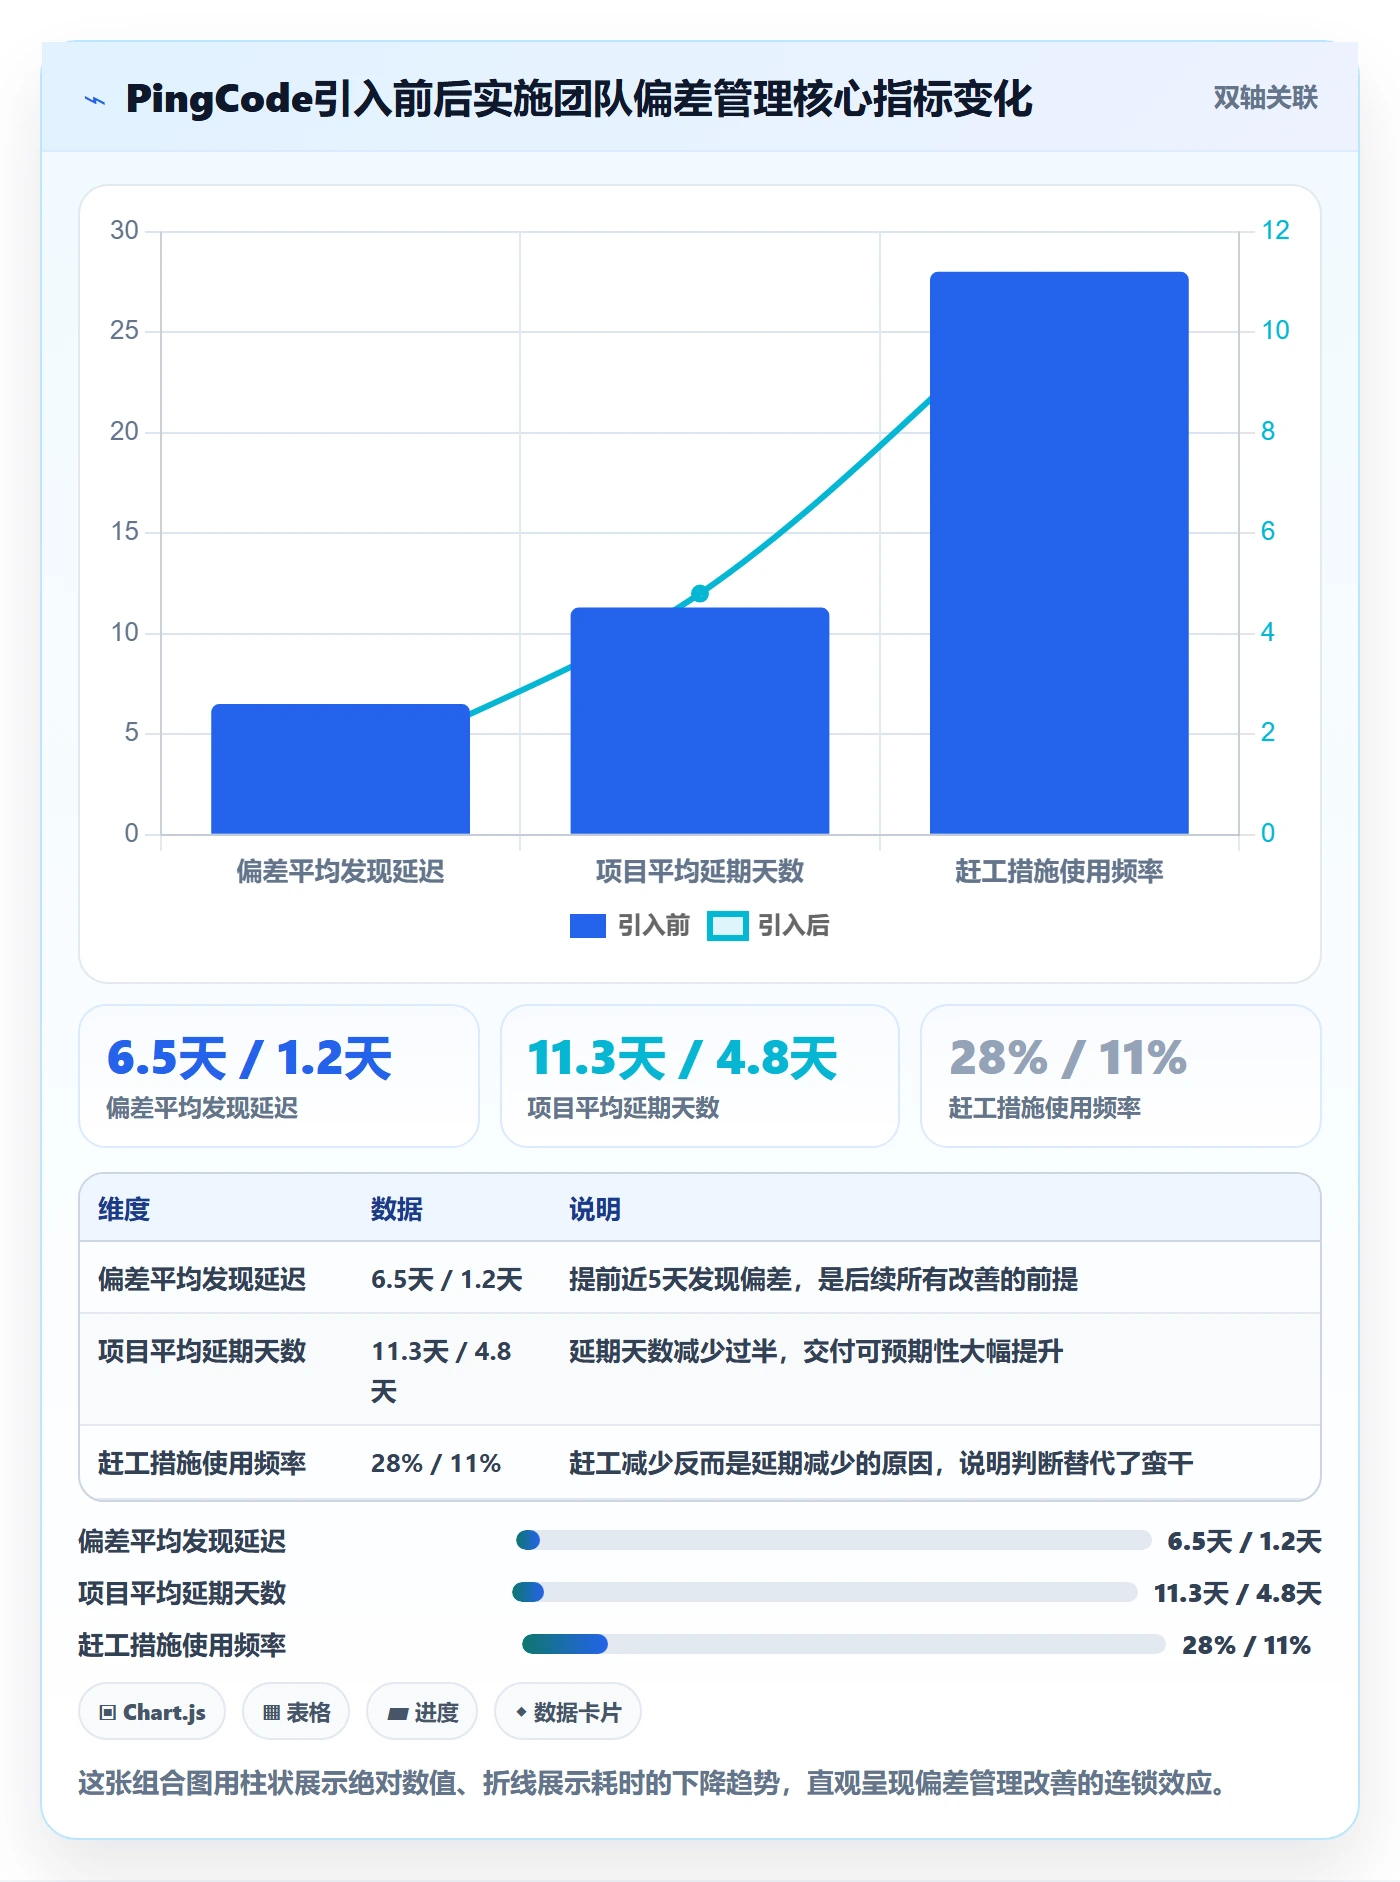Screen dimensions: 1400x1882
Task: Click table cell 项目平均延期天数
Action: coord(202,1351)
